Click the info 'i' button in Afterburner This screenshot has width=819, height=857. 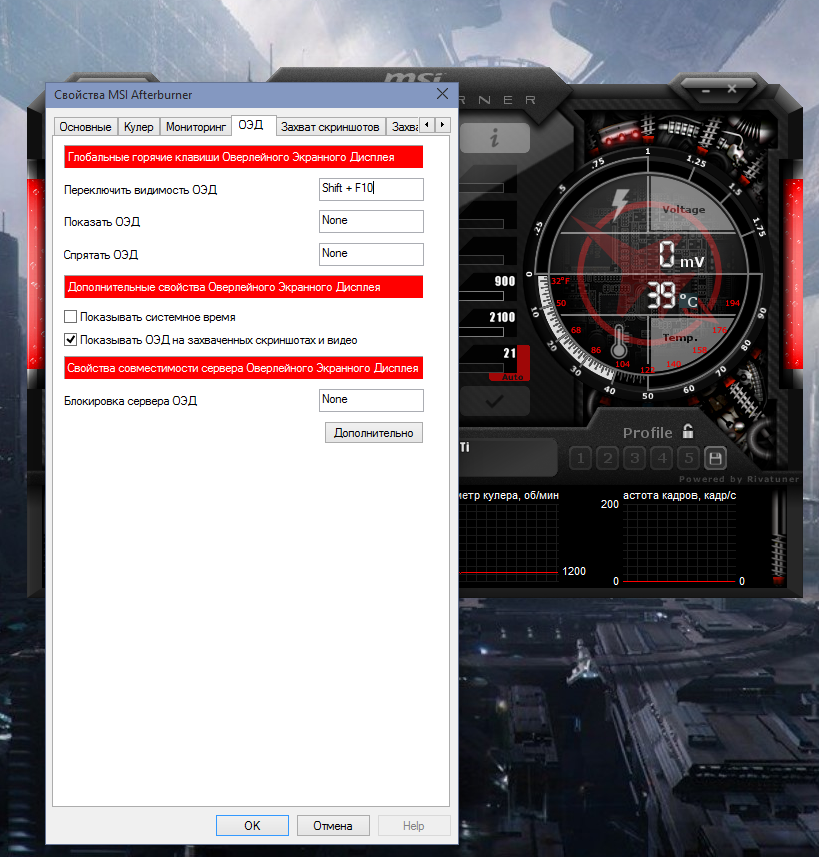point(495,138)
